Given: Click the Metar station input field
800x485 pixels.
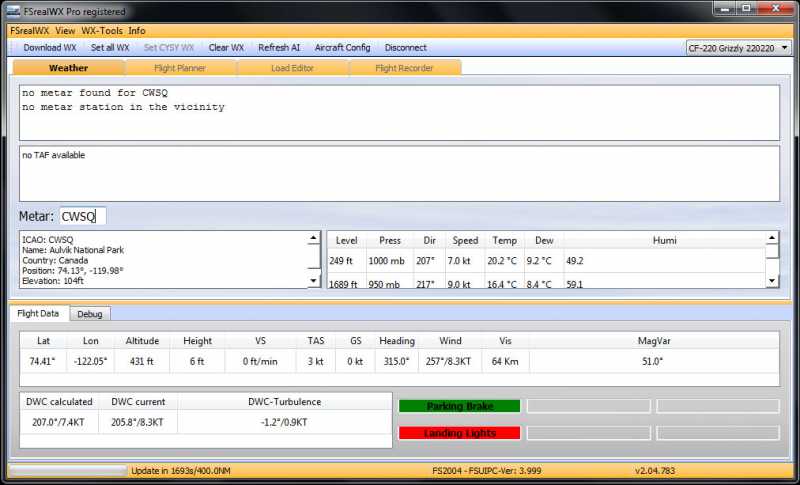Looking at the screenshot, I should click(82, 216).
